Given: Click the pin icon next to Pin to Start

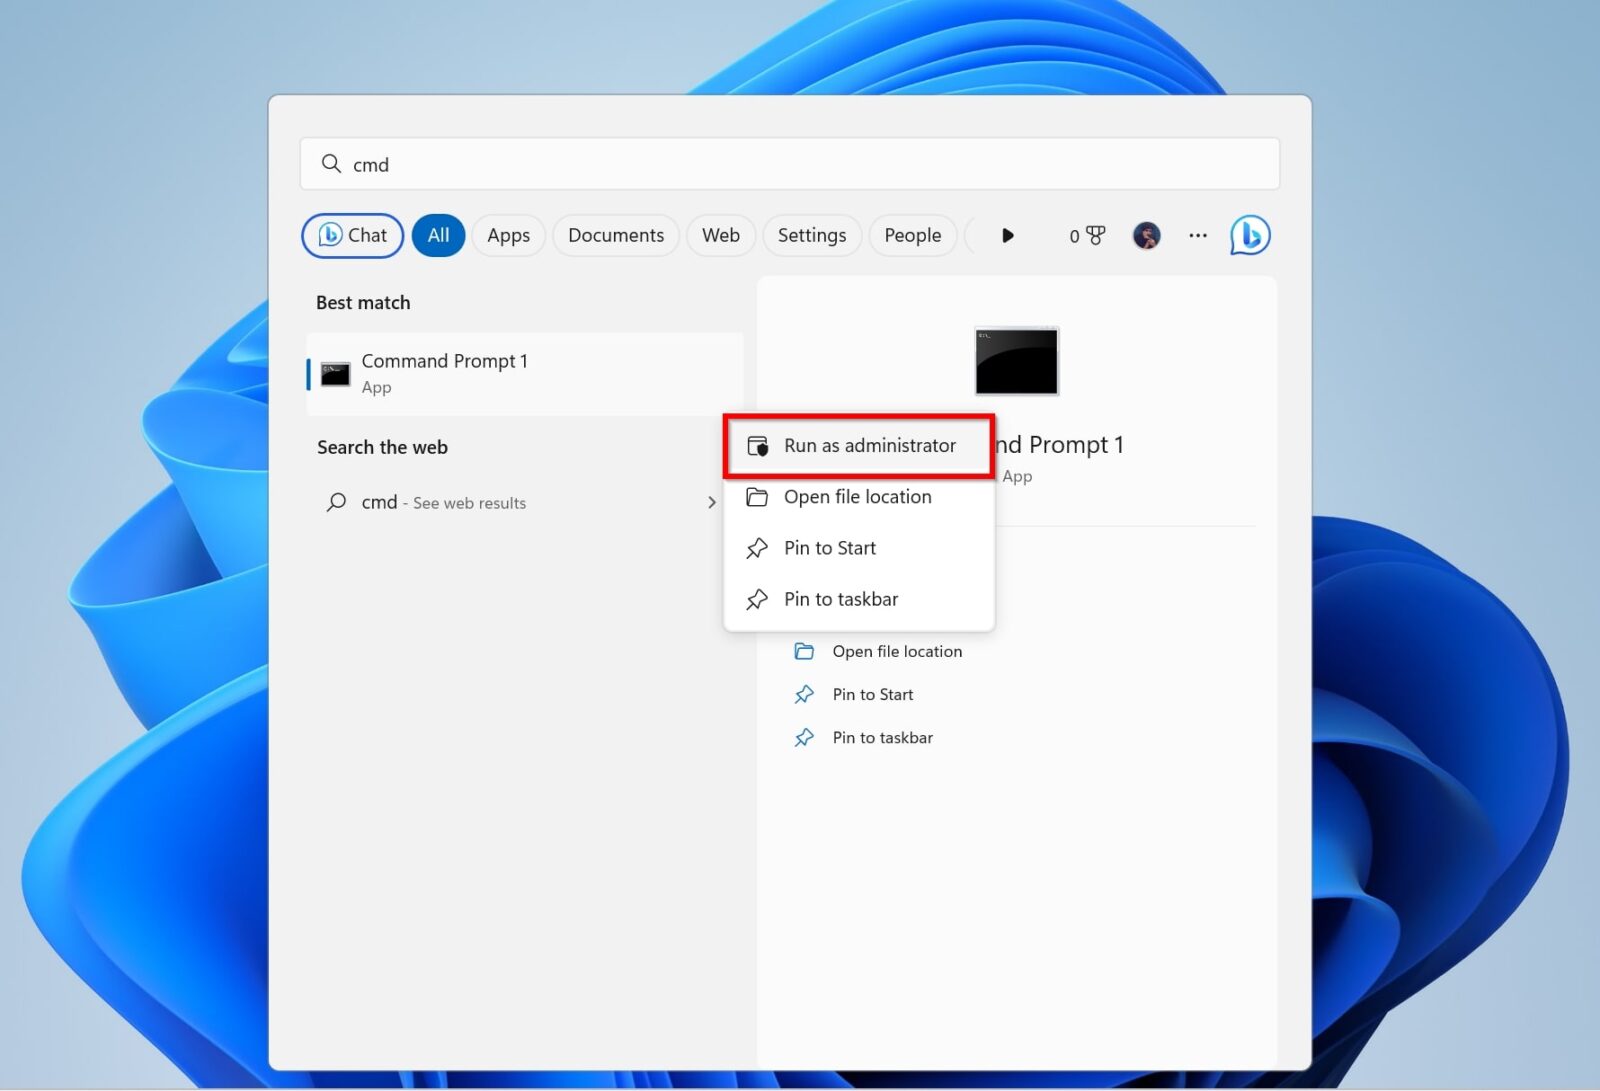Looking at the screenshot, I should coord(758,548).
